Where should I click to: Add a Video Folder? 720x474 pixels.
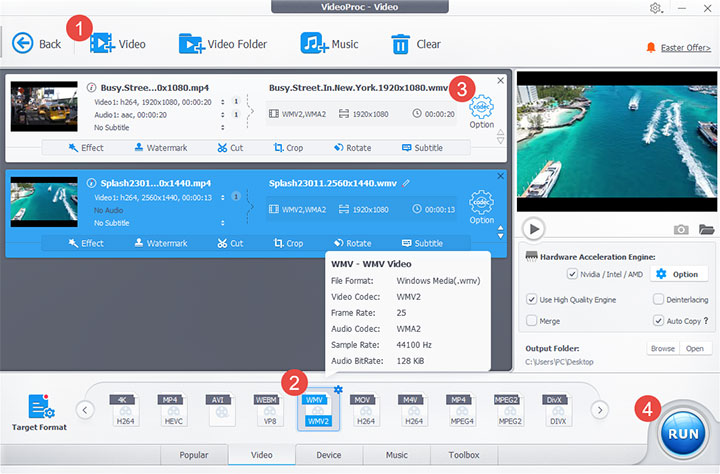point(223,44)
